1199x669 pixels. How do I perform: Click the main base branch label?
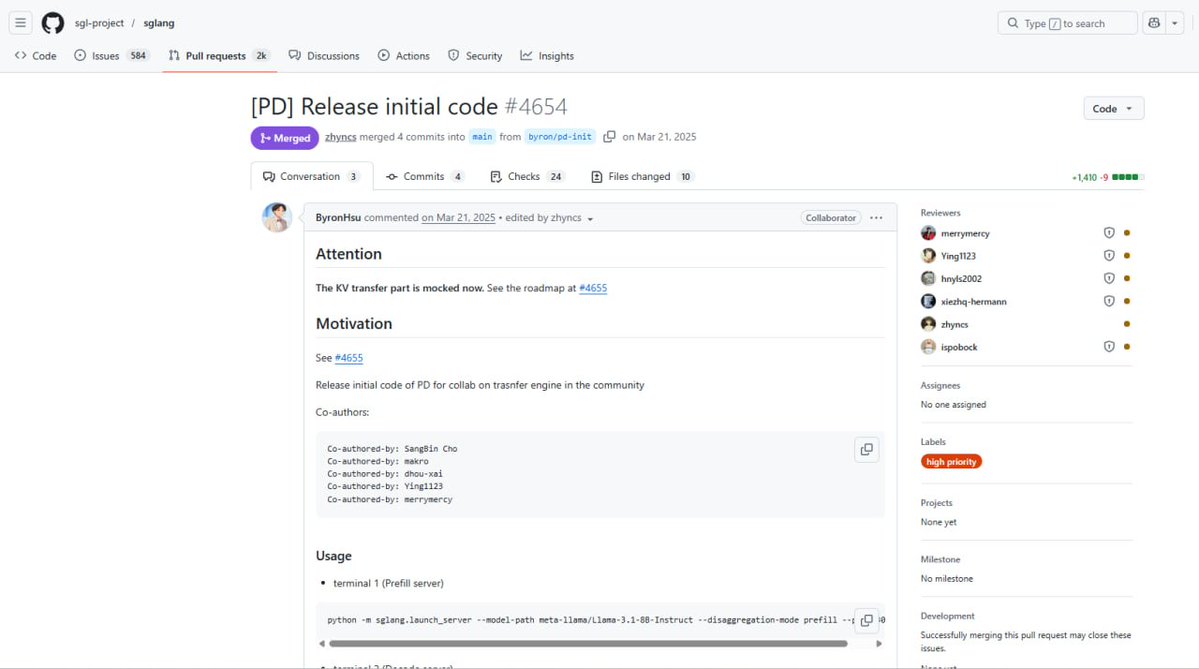[482, 137]
